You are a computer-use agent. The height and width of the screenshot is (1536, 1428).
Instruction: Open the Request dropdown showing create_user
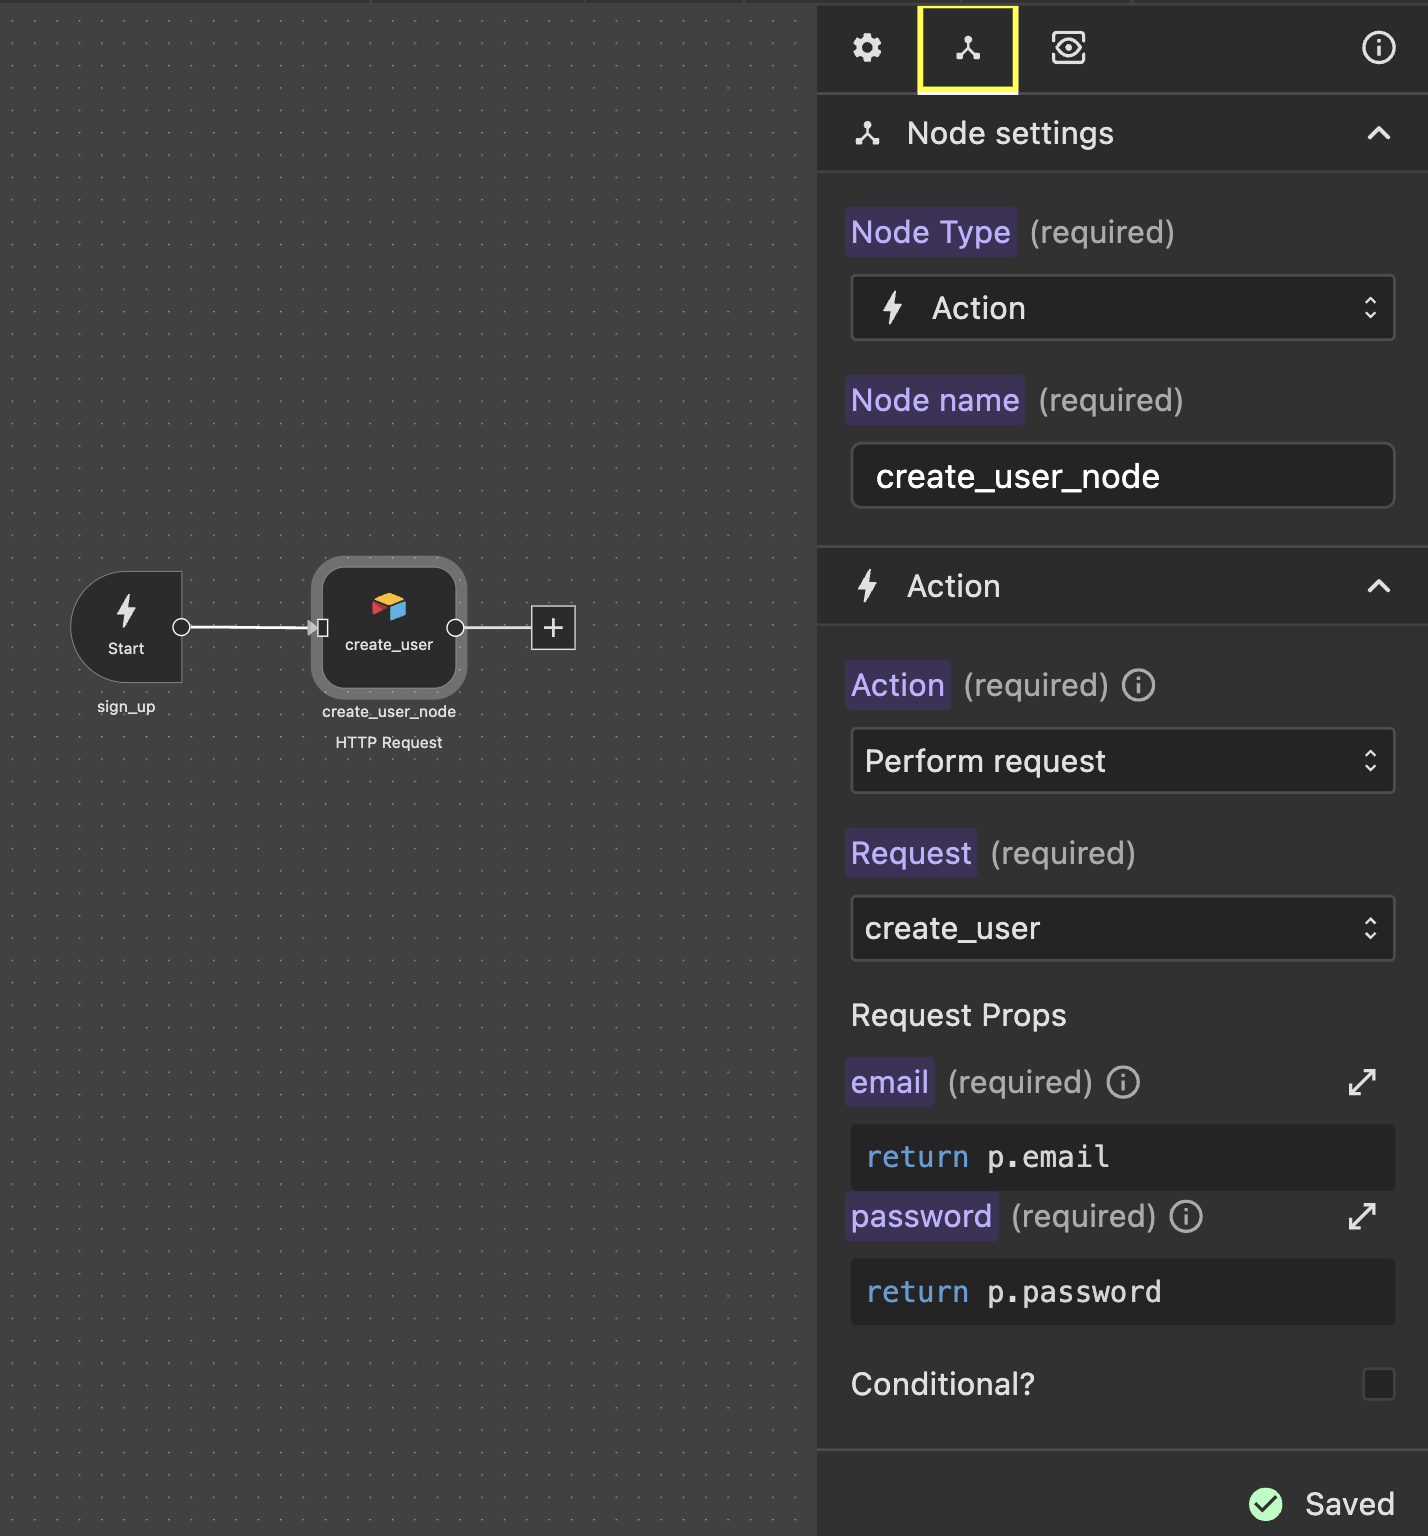point(1122,928)
